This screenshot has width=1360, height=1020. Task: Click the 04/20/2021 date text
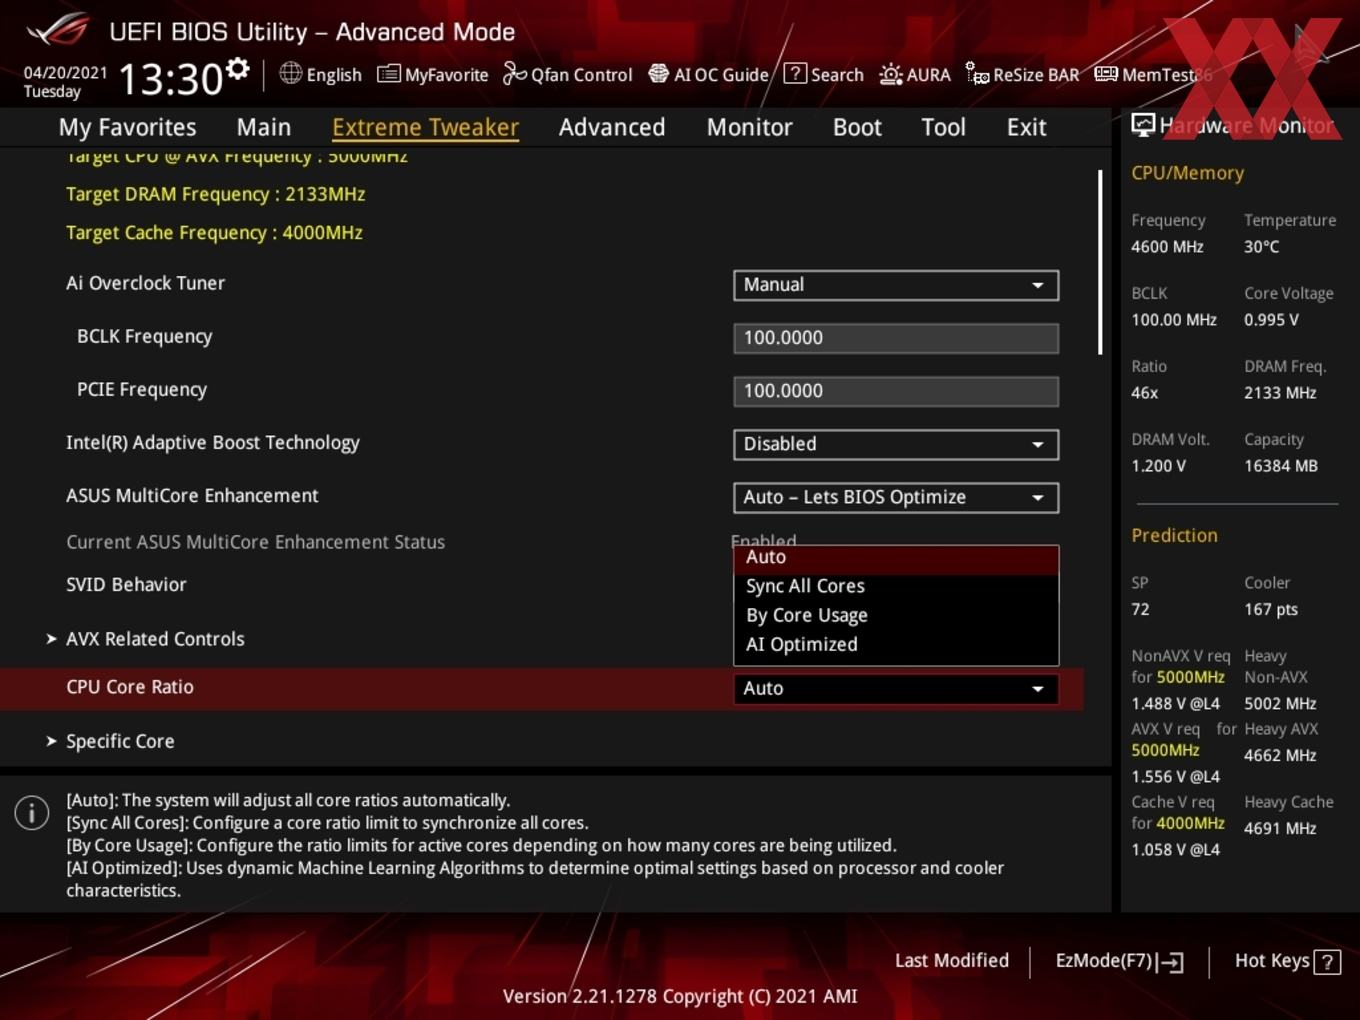click(x=65, y=72)
